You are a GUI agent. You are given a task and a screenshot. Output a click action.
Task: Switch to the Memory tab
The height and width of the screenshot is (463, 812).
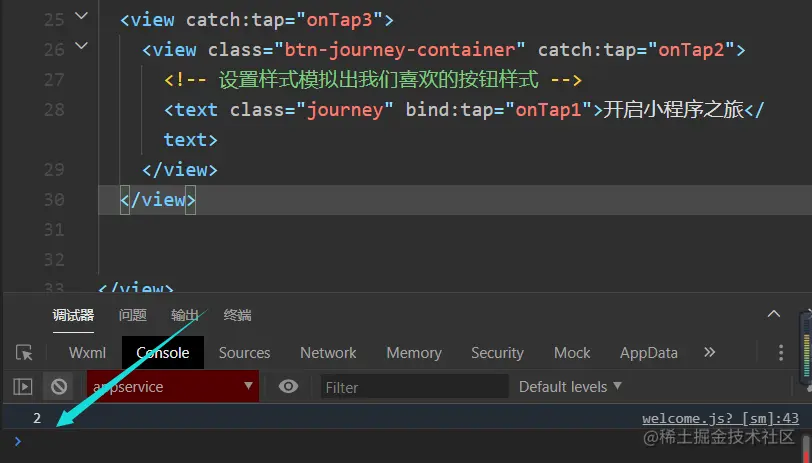point(414,353)
